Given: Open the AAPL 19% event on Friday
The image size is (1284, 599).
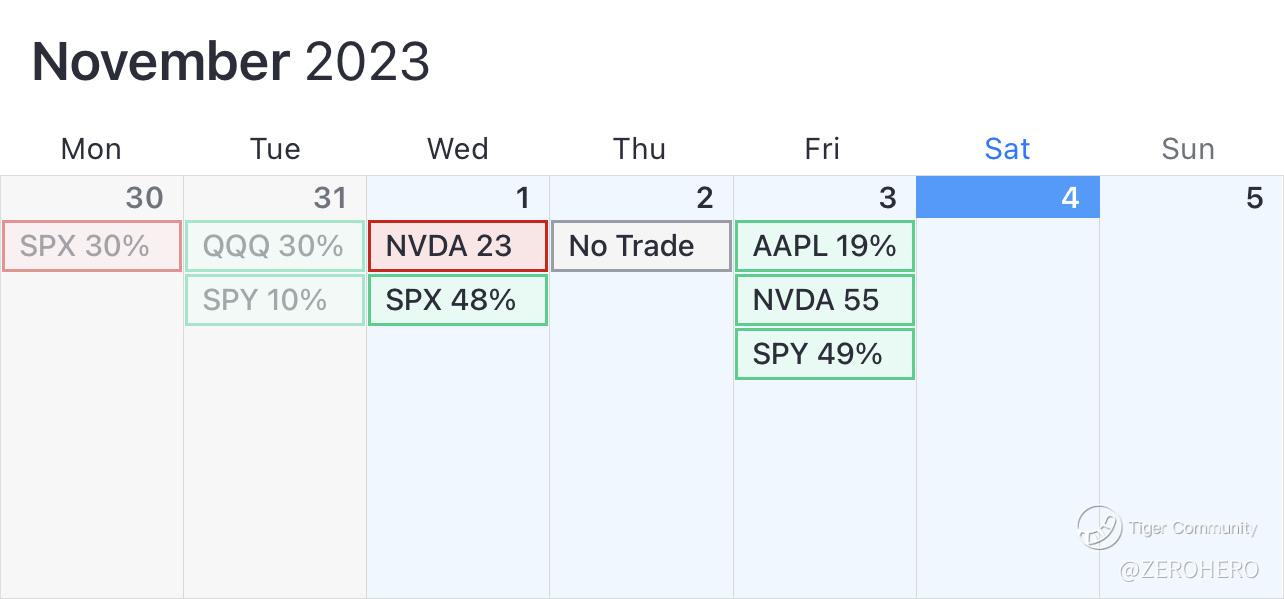Looking at the screenshot, I should coord(824,246).
